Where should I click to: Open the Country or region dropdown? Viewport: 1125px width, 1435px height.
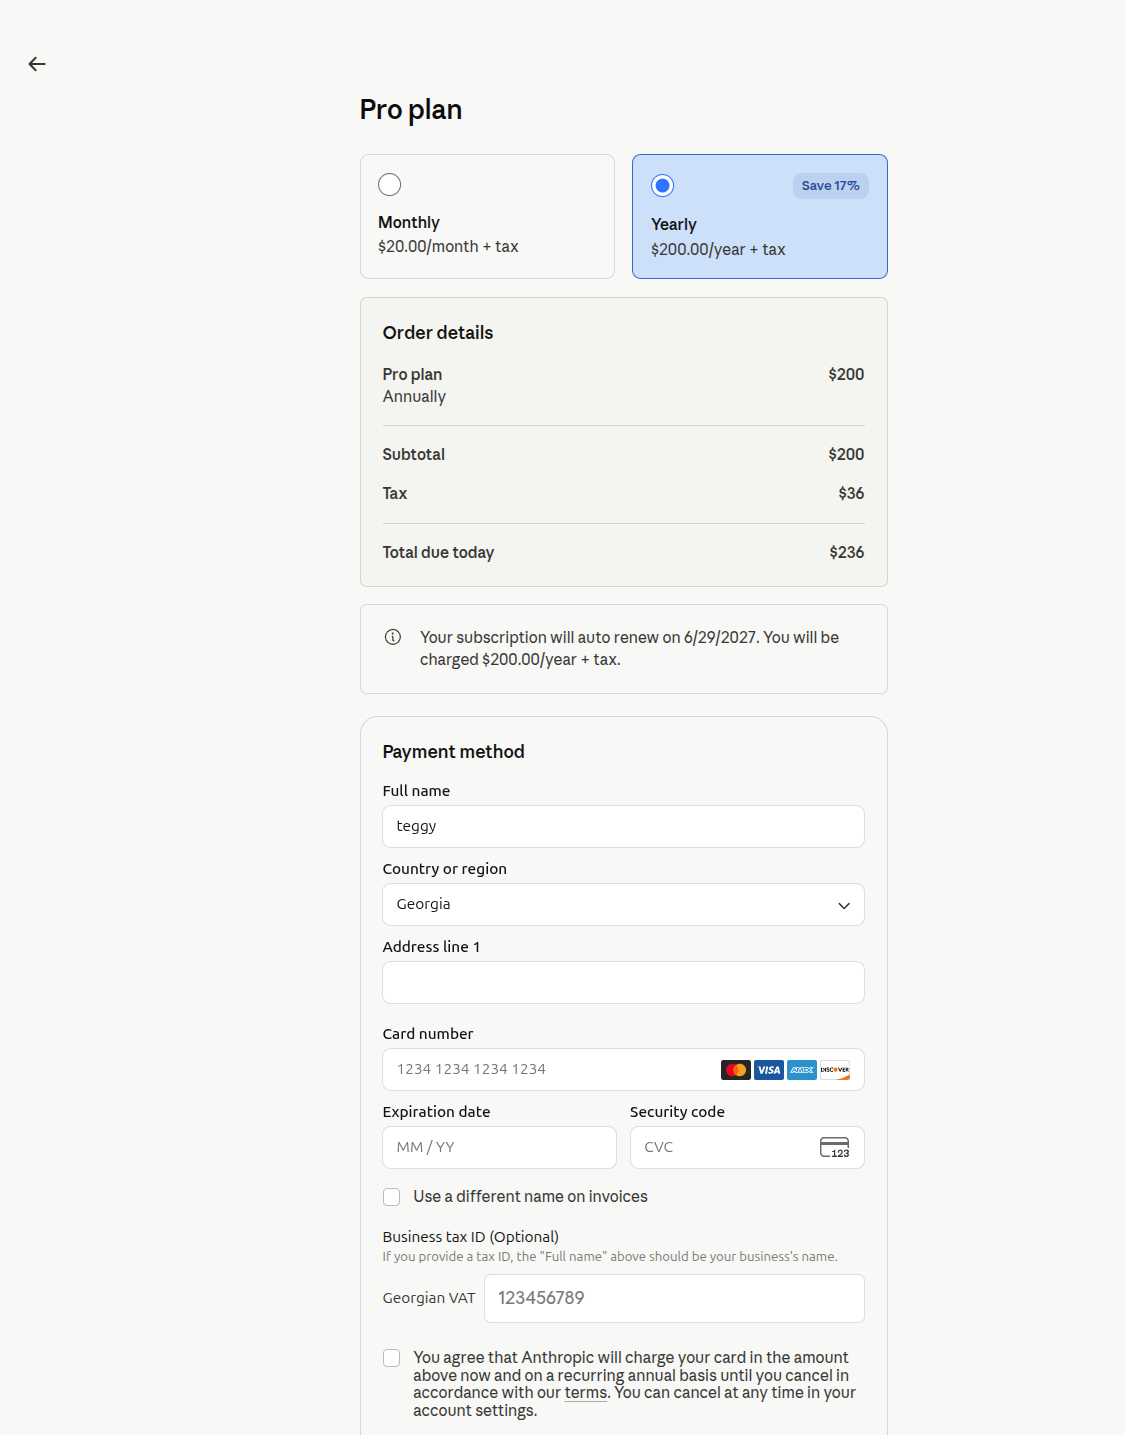(623, 905)
